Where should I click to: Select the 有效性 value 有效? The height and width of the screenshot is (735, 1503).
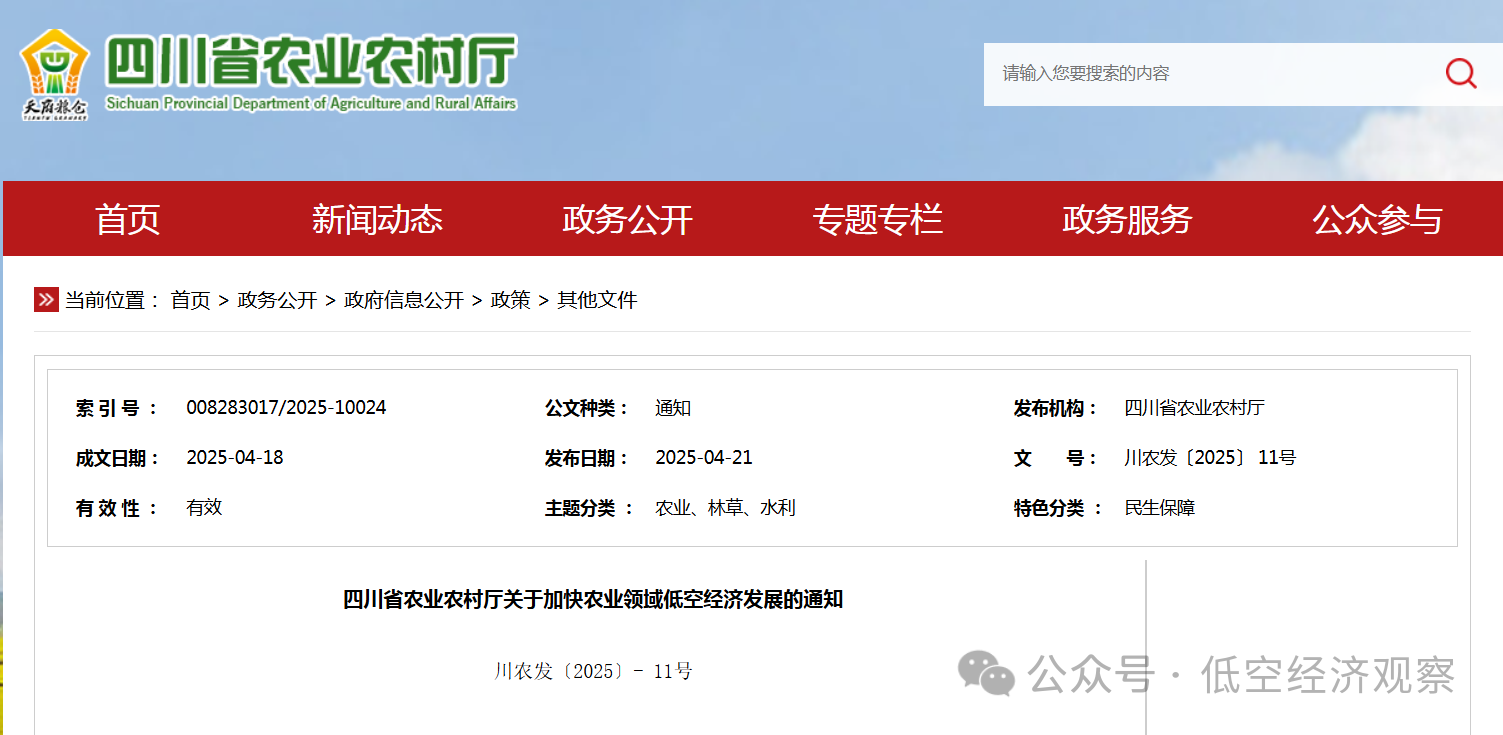[x=204, y=508]
